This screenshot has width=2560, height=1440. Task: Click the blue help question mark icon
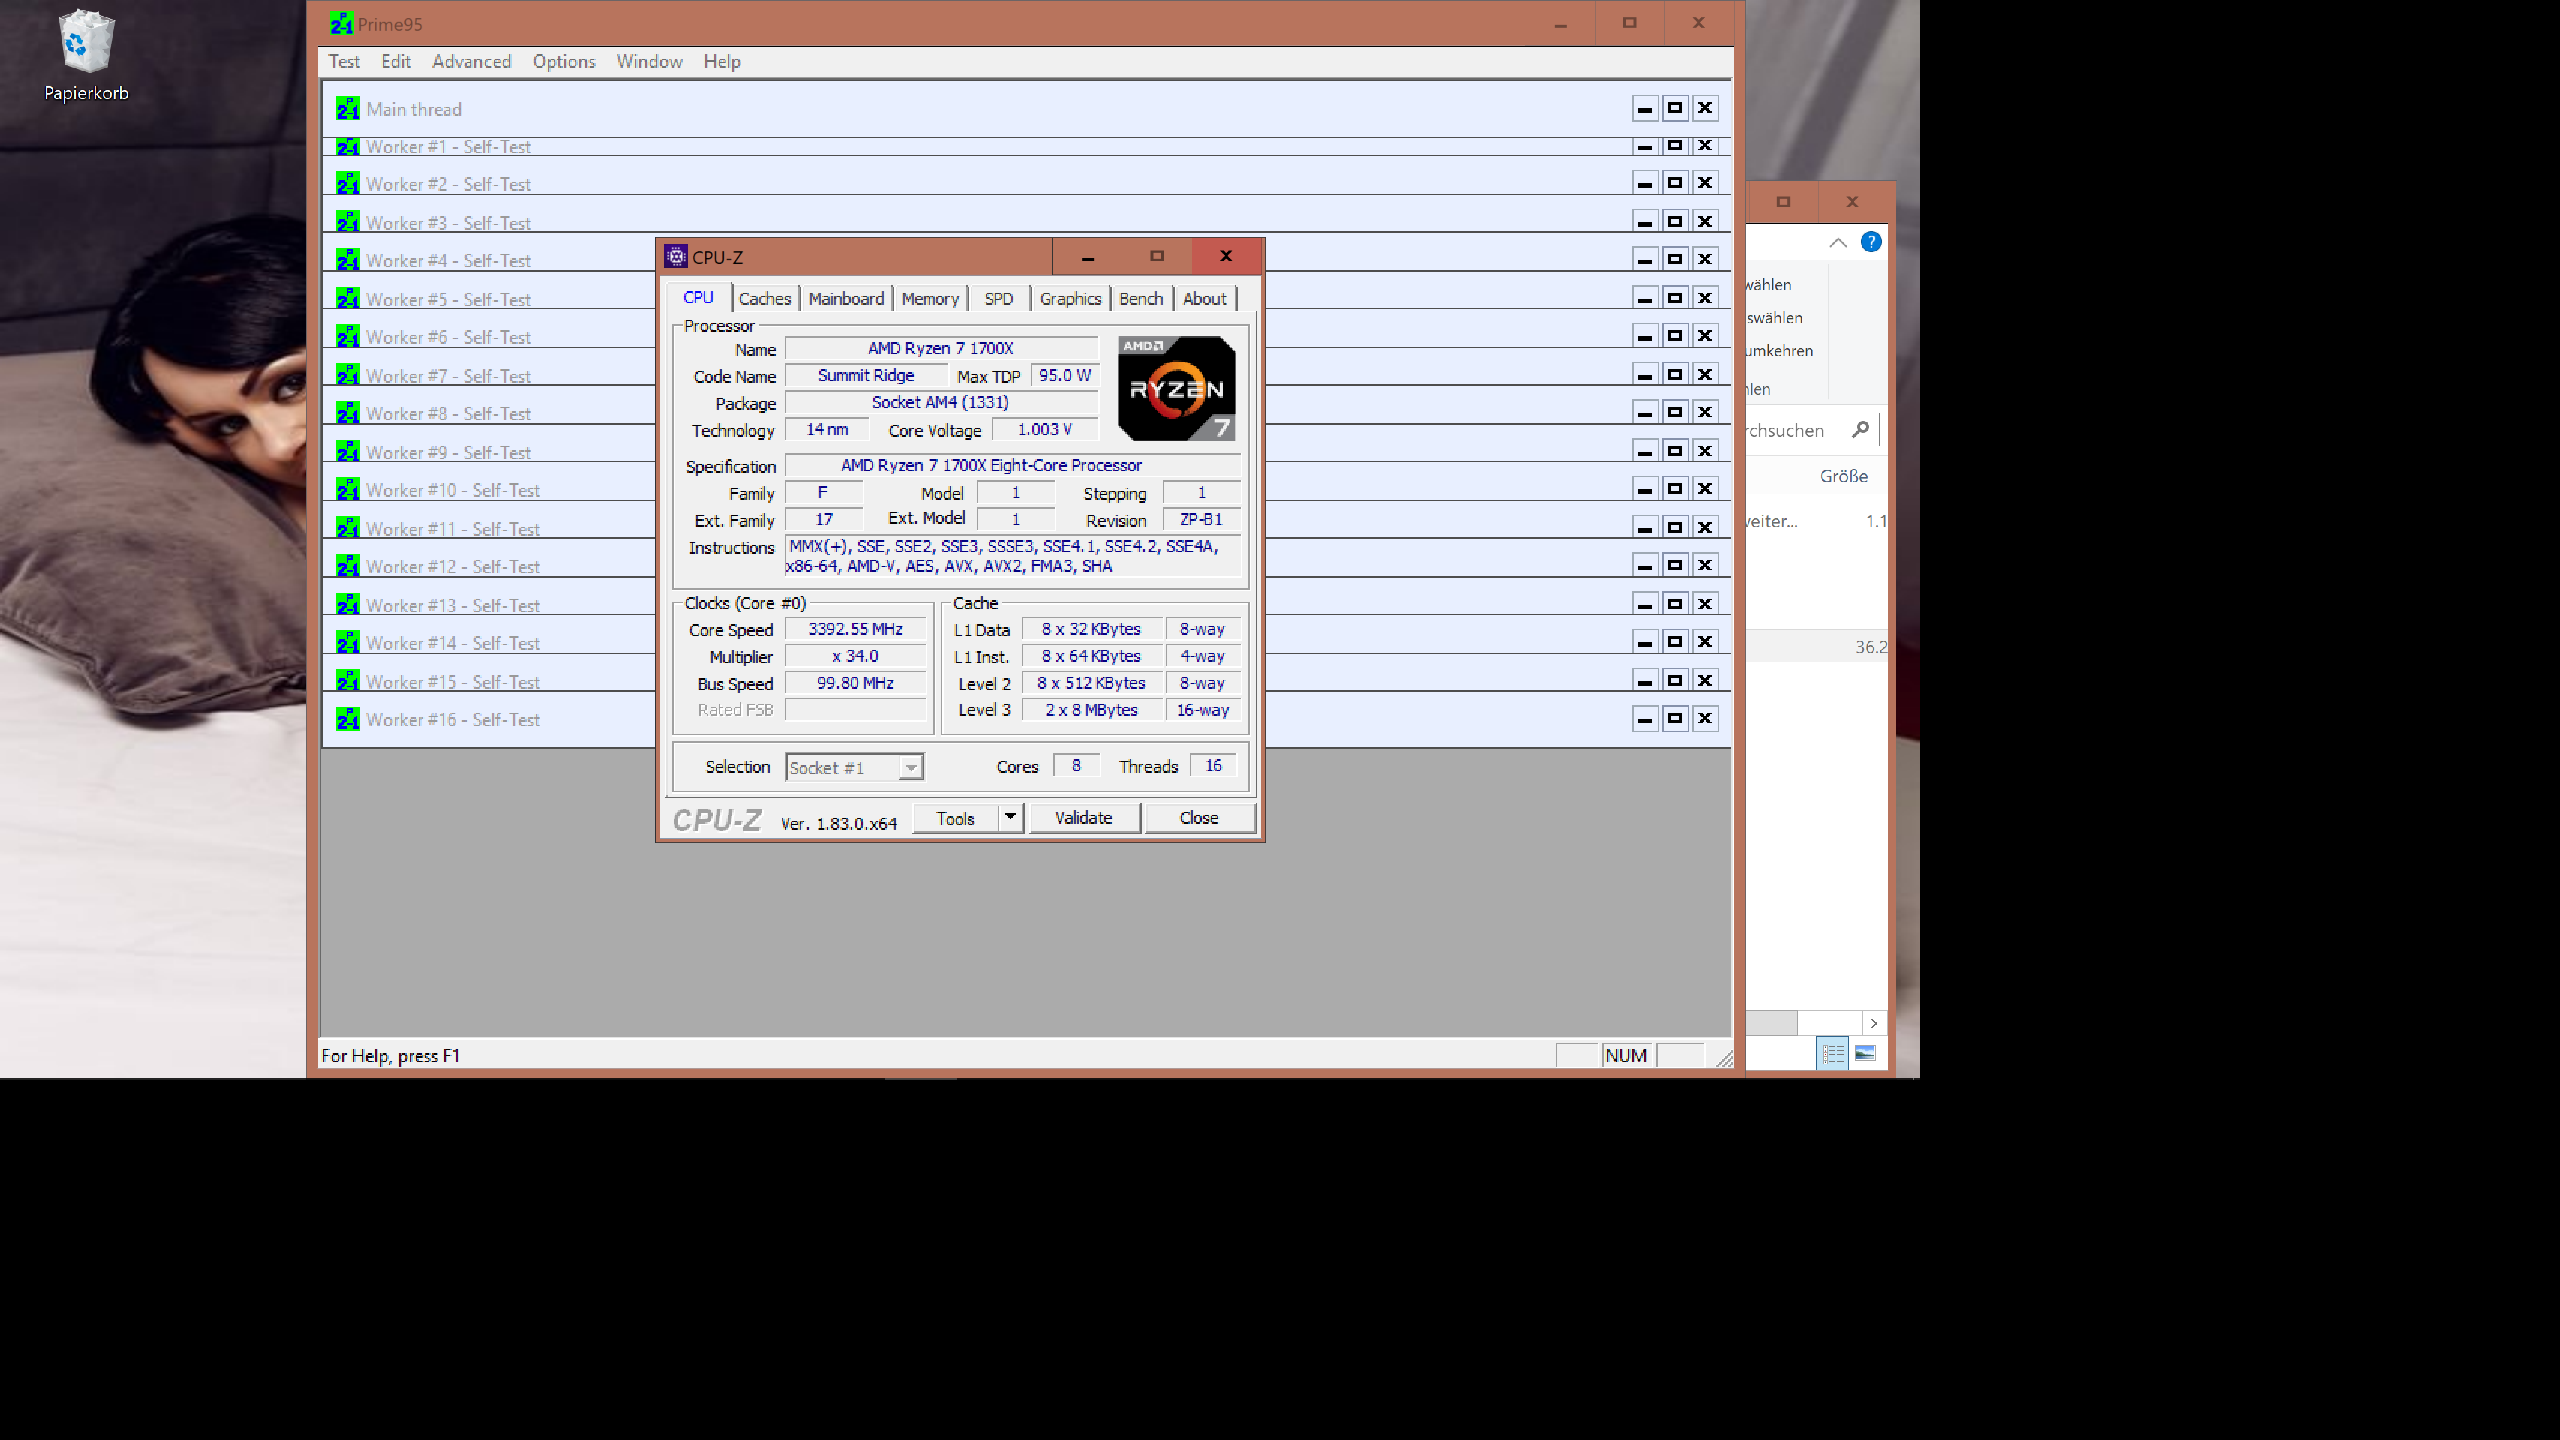coord(1870,242)
